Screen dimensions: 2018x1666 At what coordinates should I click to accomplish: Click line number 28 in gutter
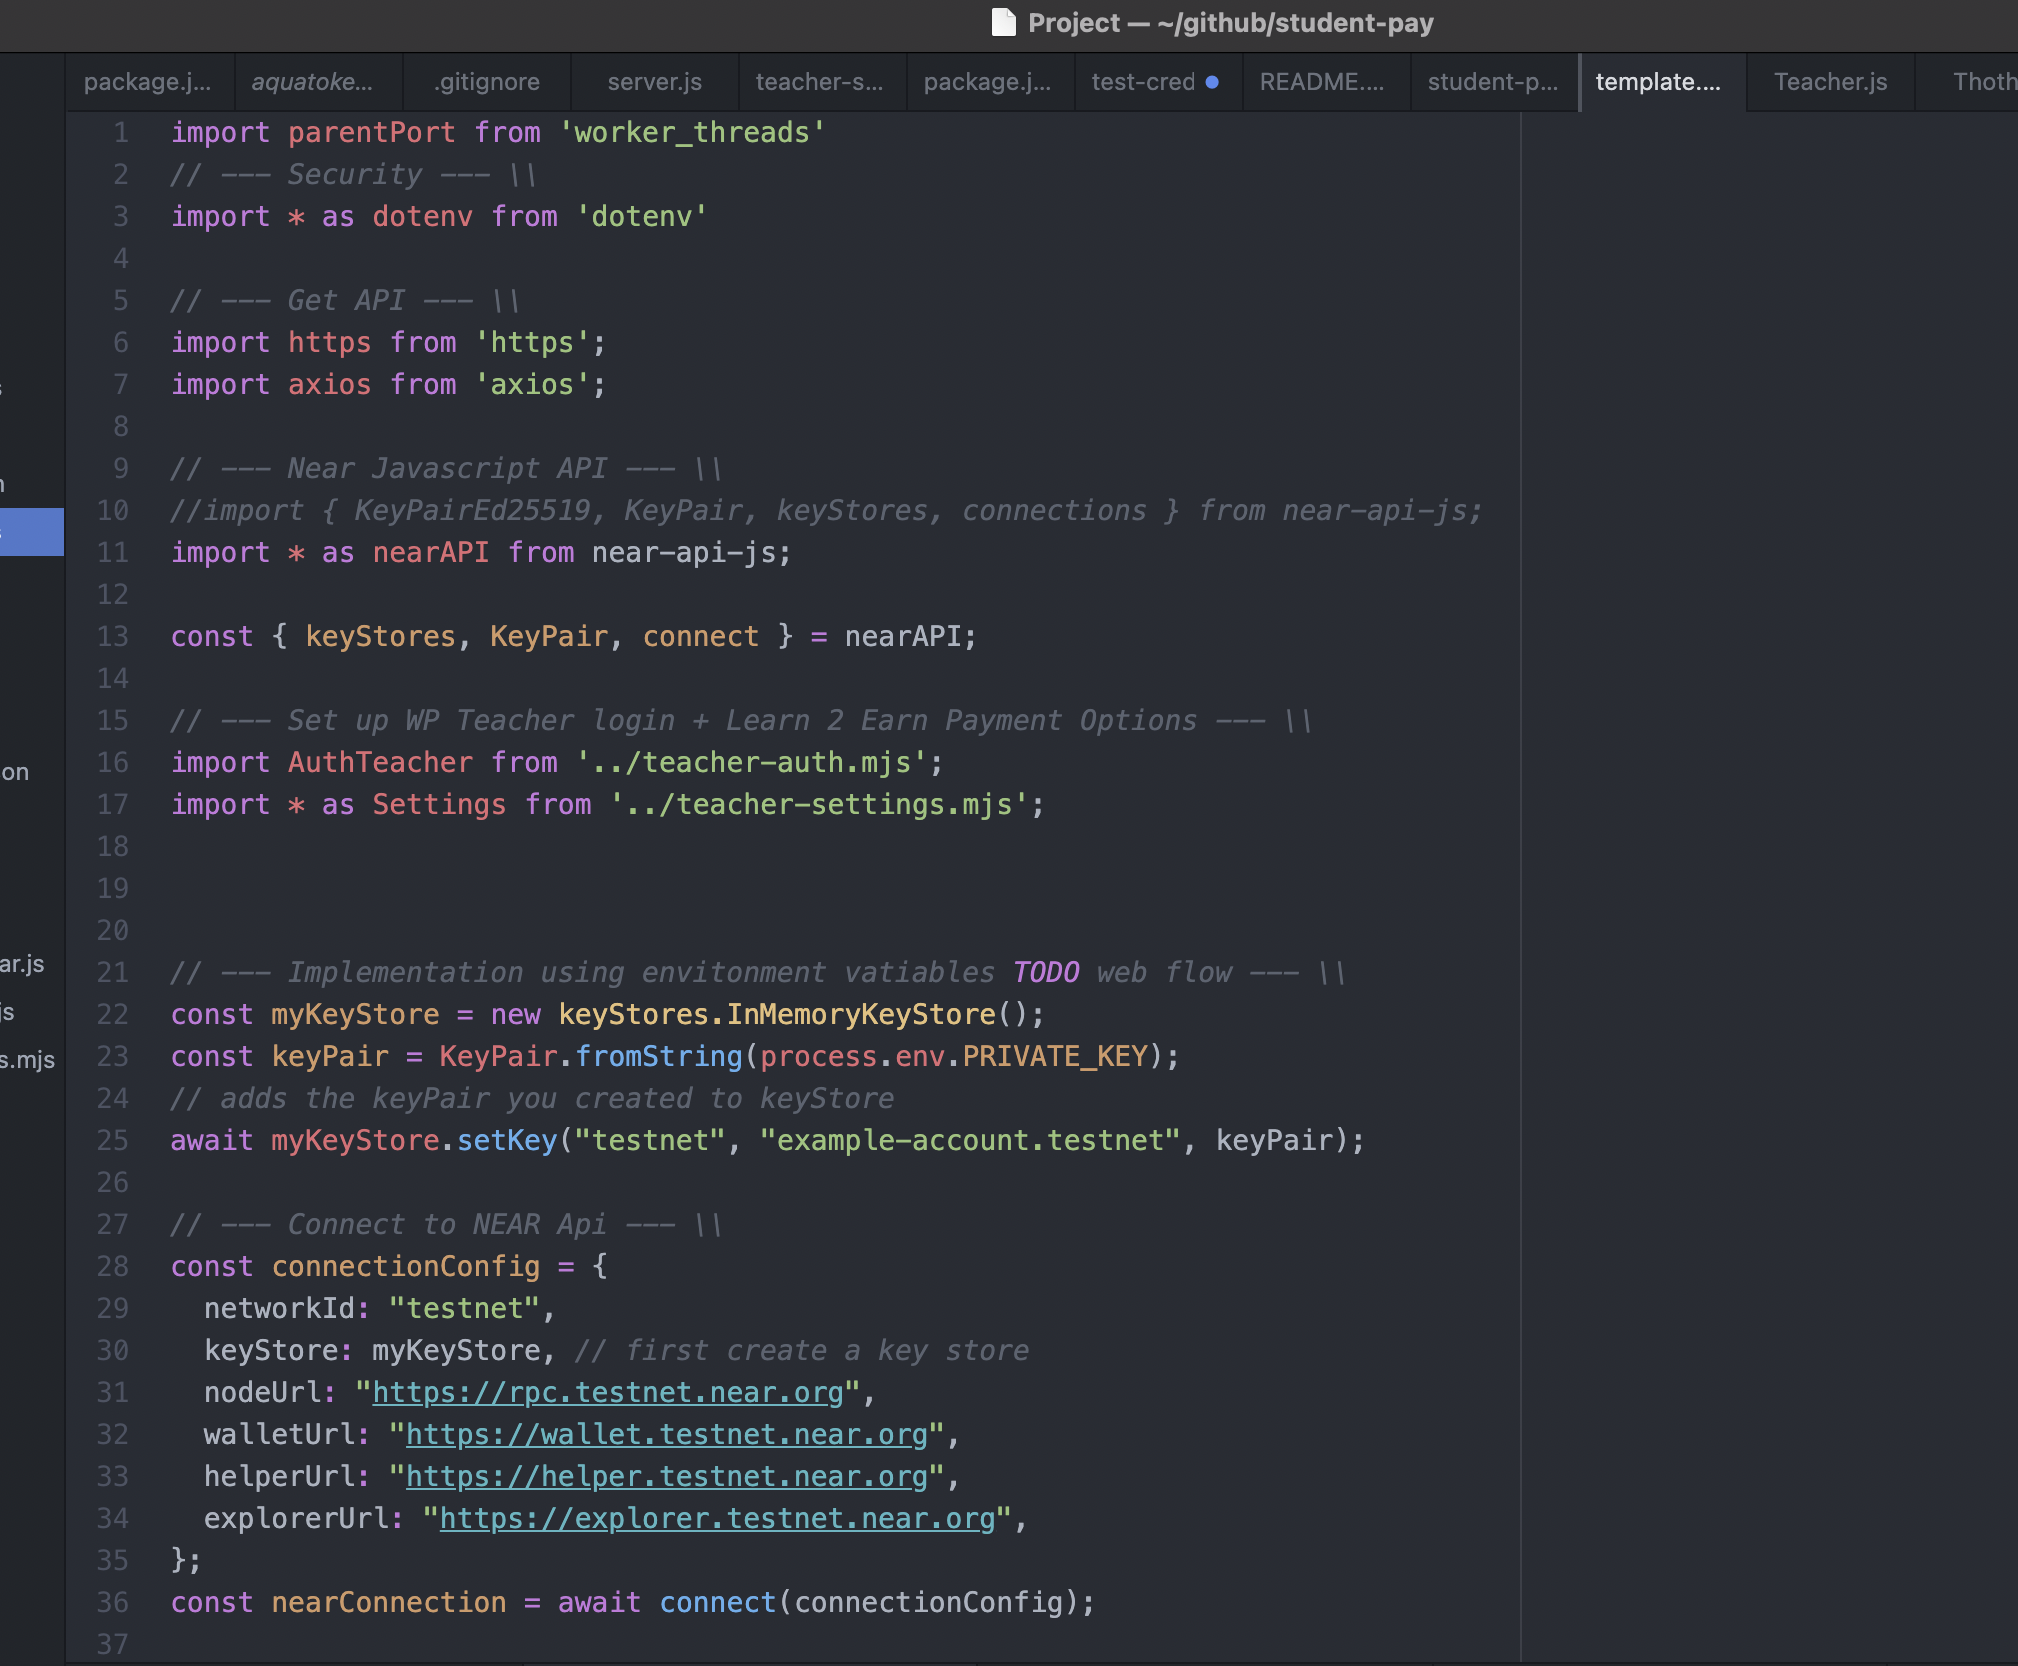[113, 1266]
